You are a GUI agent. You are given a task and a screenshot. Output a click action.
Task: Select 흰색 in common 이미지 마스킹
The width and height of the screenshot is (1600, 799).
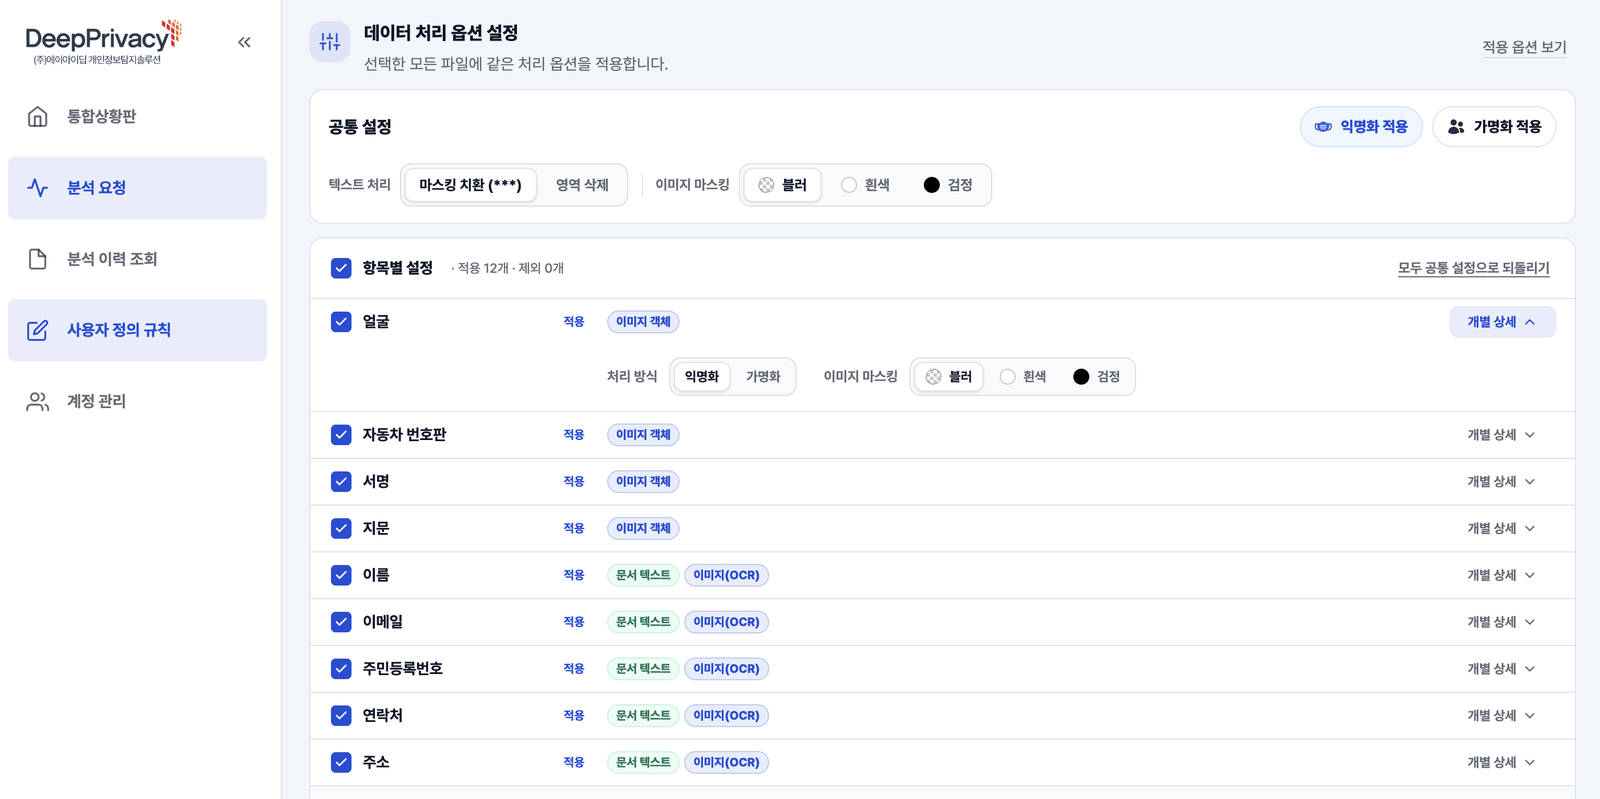coord(866,185)
